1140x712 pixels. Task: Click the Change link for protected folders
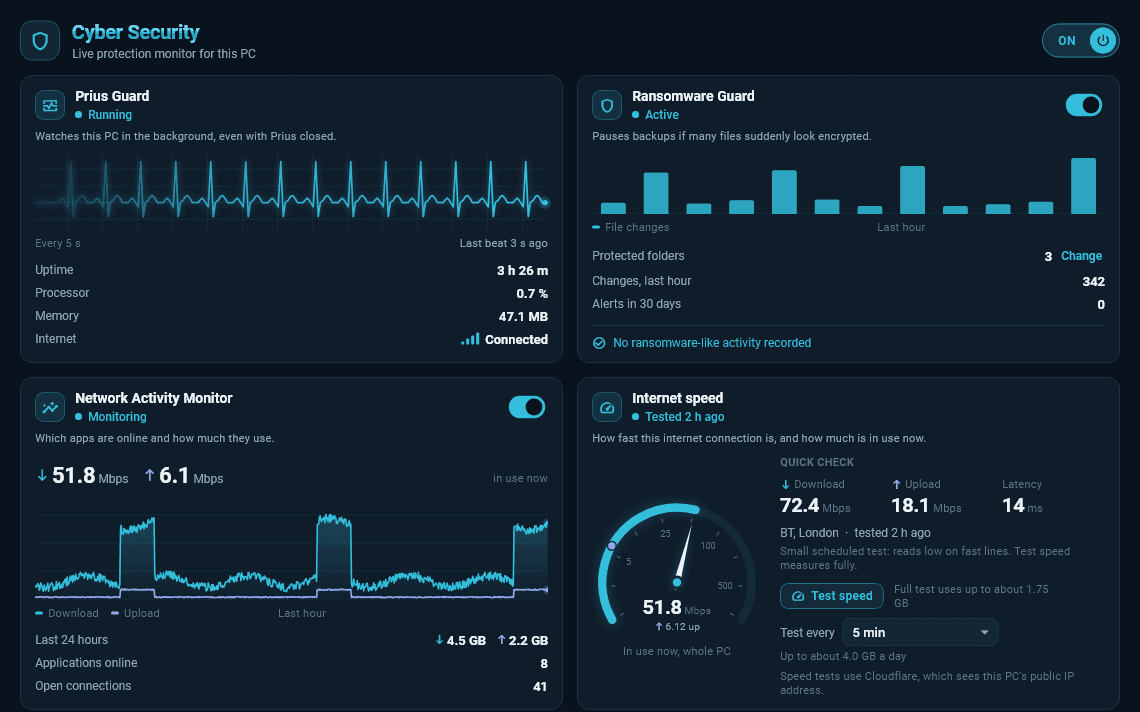pyautogui.click(x=1081, y=256)
